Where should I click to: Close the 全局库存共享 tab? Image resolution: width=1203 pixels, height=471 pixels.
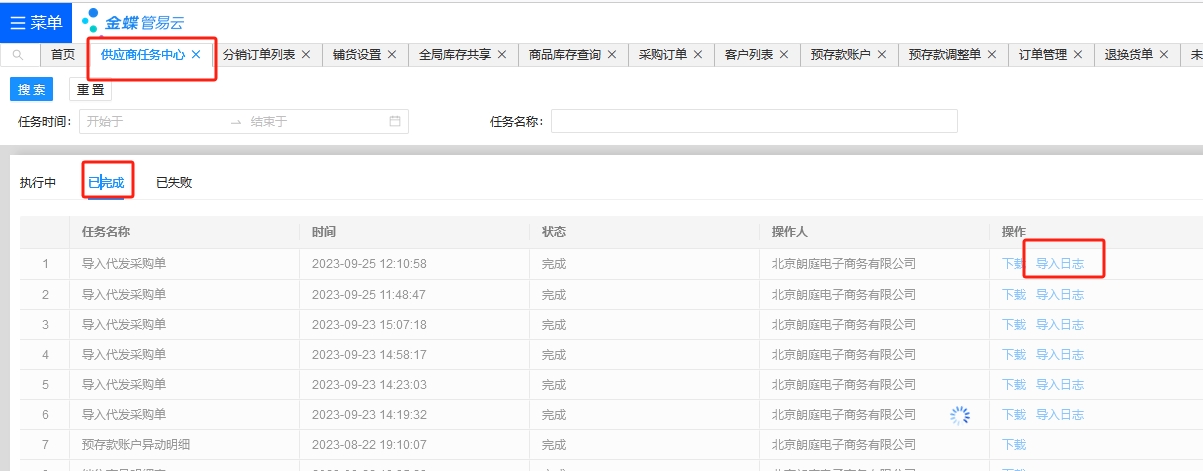502,55
